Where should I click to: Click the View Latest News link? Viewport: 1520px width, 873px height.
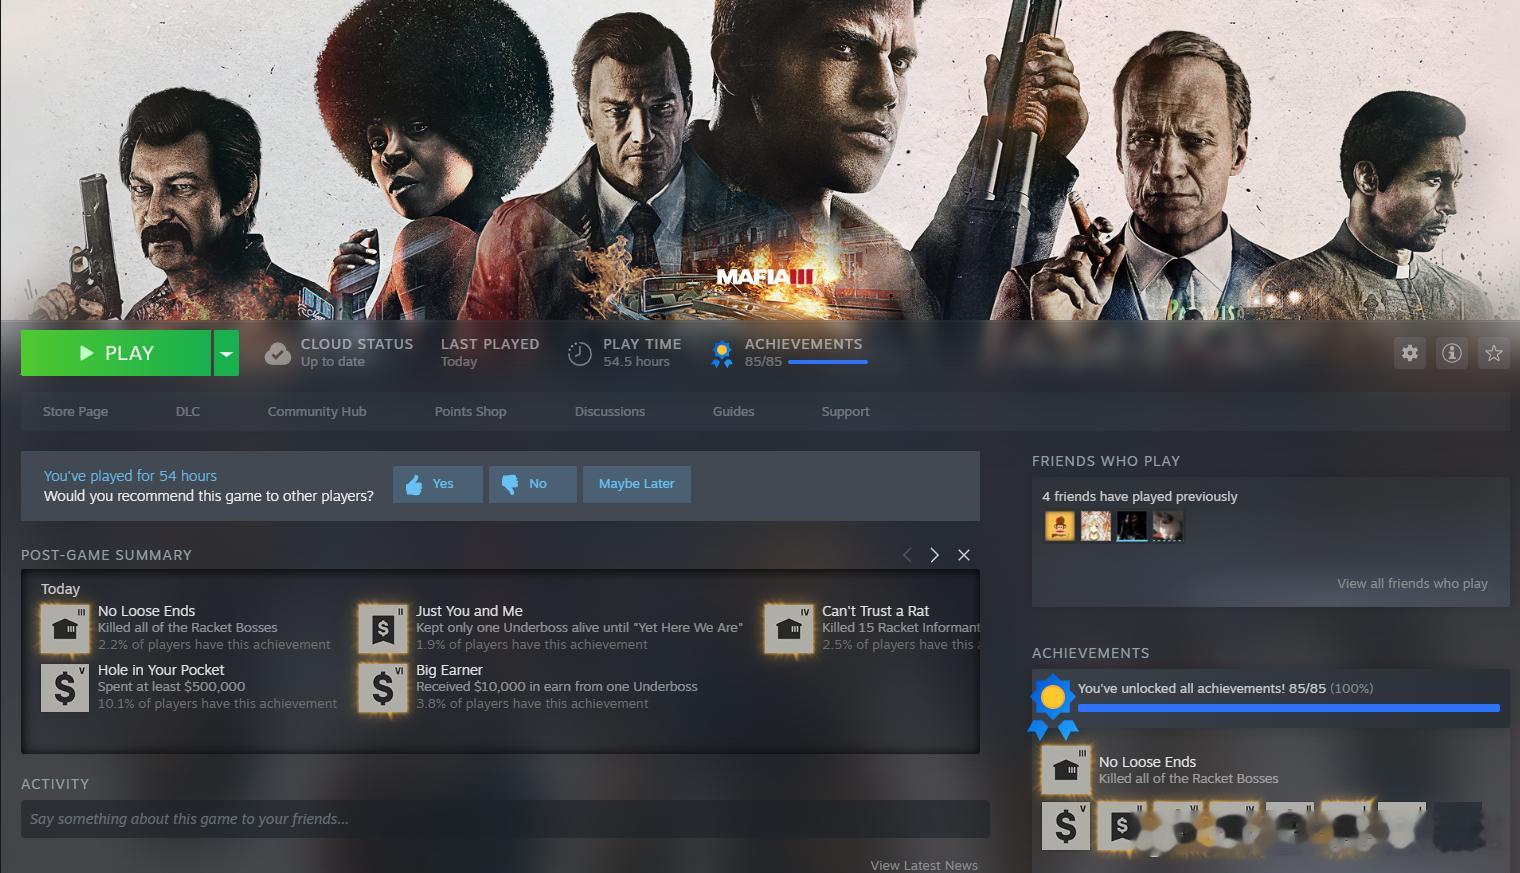[x=924, y=865]
